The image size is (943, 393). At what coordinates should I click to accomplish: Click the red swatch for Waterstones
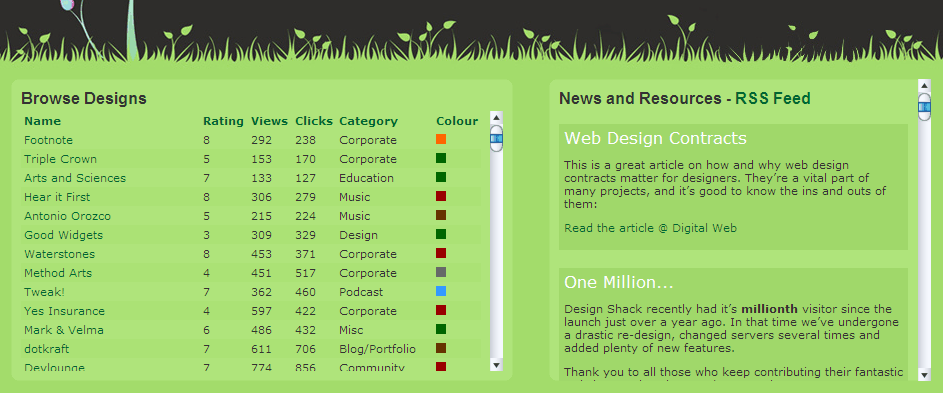click(x=441, y=253)
